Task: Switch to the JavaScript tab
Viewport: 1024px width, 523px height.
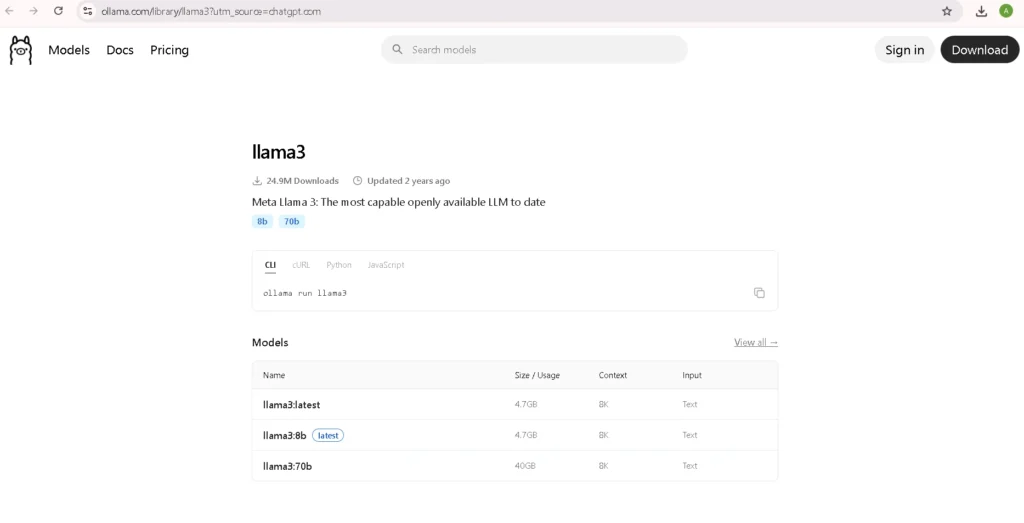Action: 386,265
